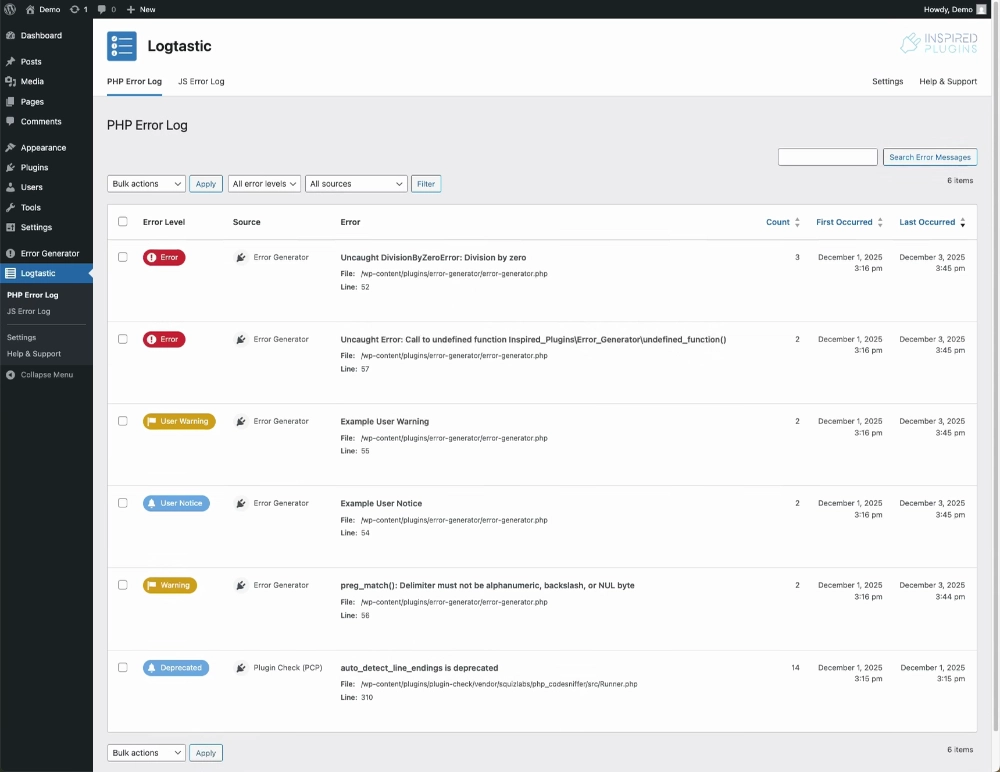Screen dimensions: 1000x772
Task: Click the User Warning badge
Action: (179, 421)
